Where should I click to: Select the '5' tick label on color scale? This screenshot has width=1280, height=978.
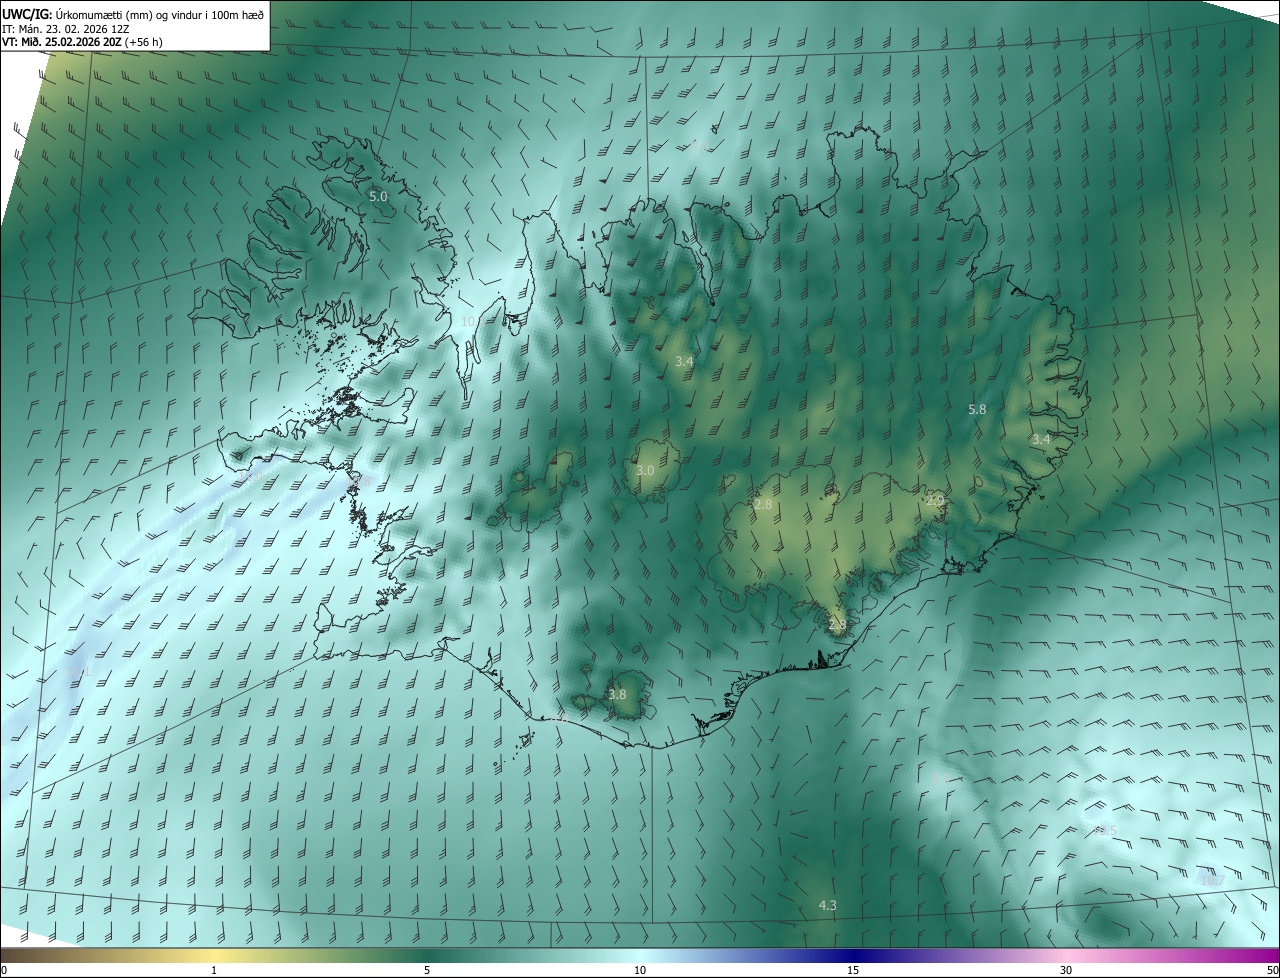click(427, 970)
